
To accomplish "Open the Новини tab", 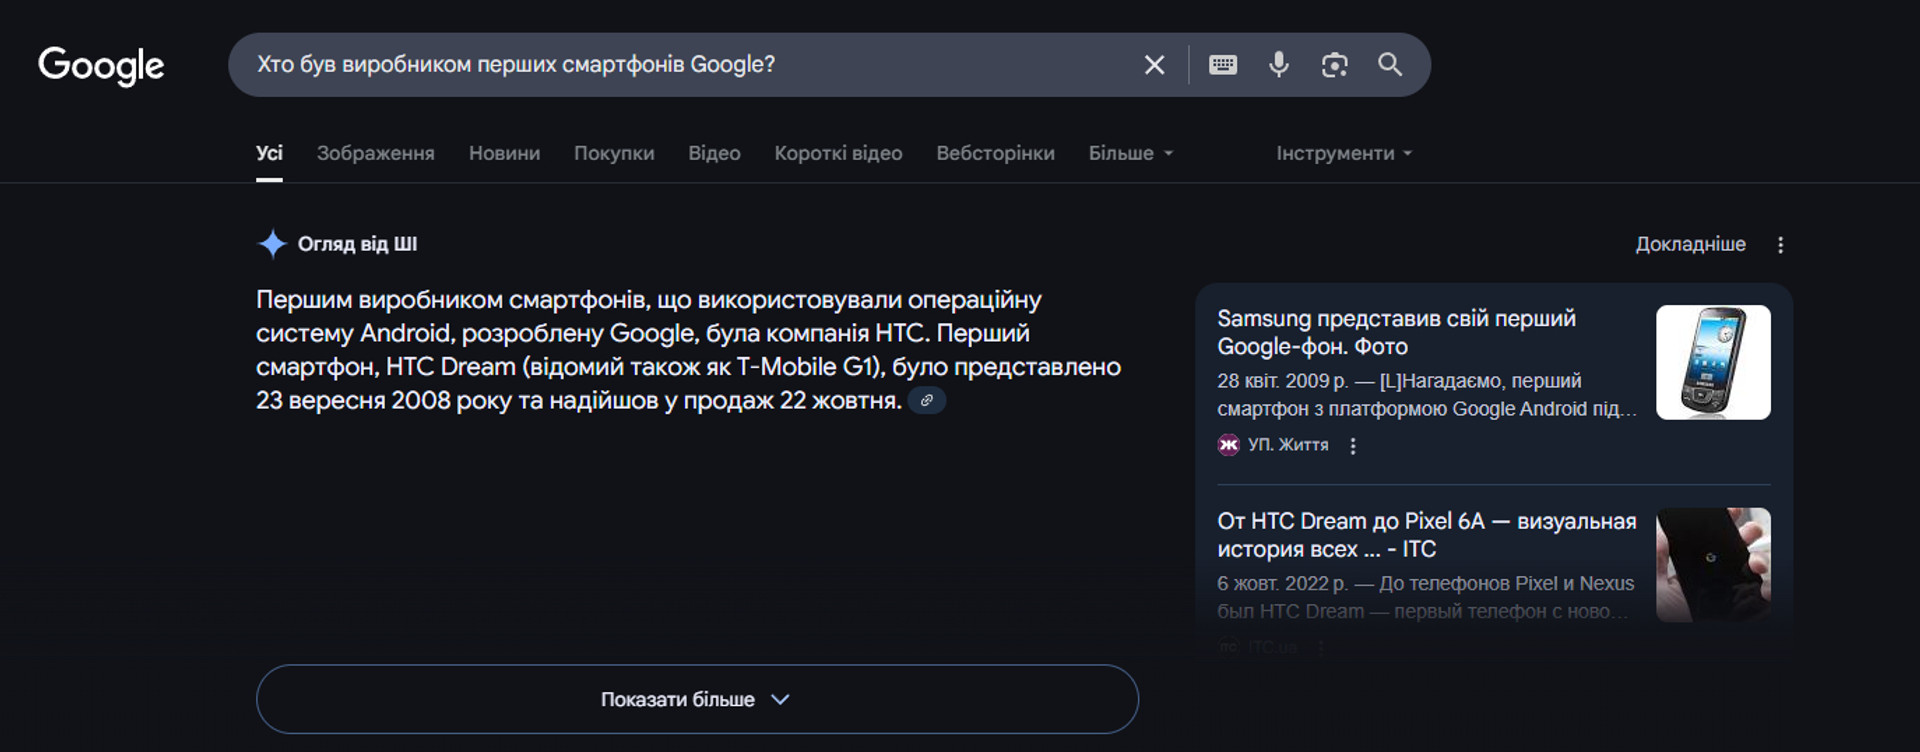I will pyautogui.click(x=504, y=153).
